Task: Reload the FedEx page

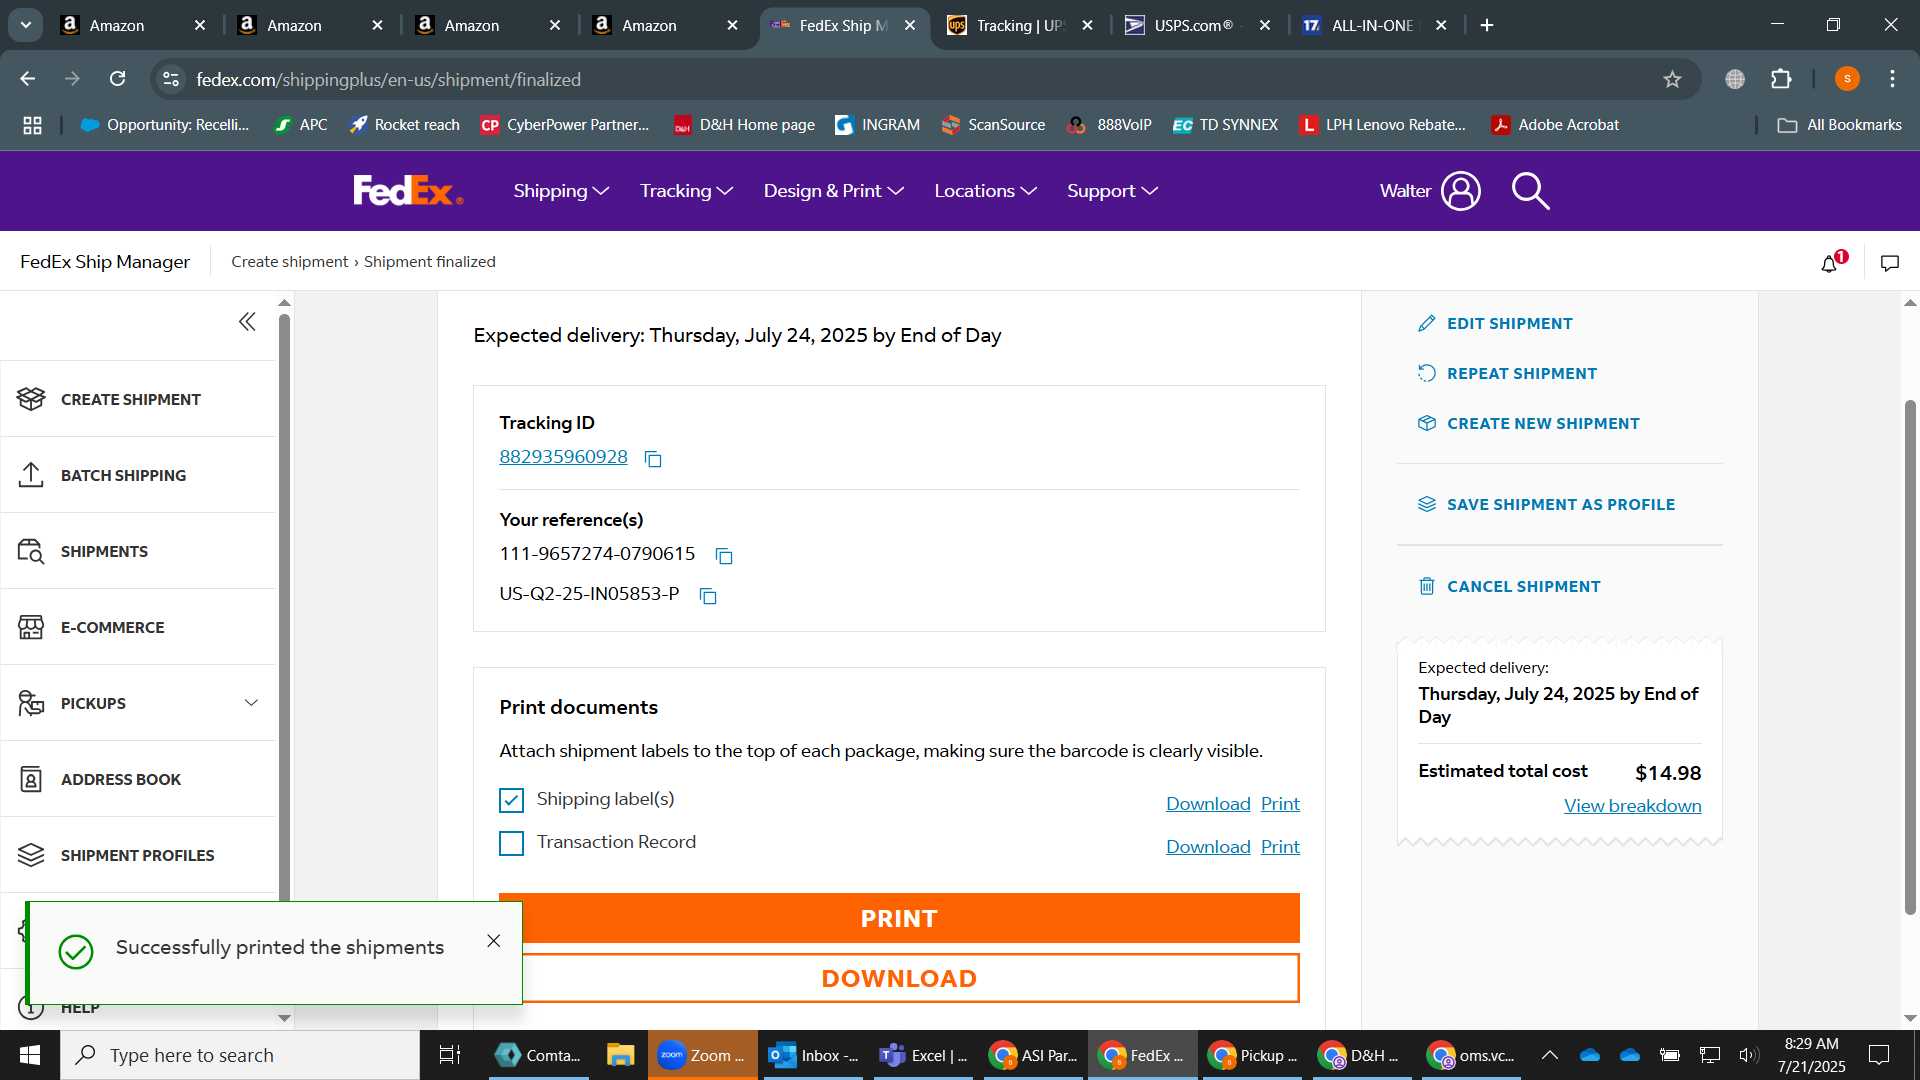Action: (117, 79)
